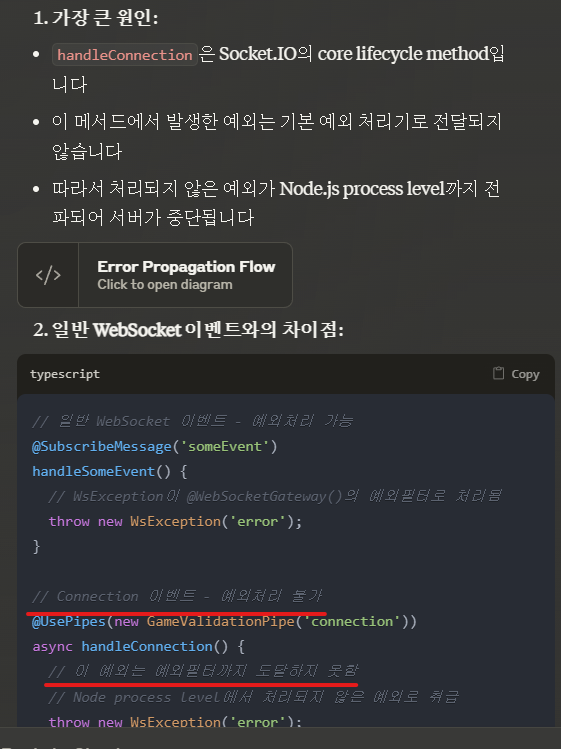561x749 pixels.
Task: Click the comment '// 일반 WebSocket 이벤트 - 예외처리 가능'
Action: (x=192, y=421)
